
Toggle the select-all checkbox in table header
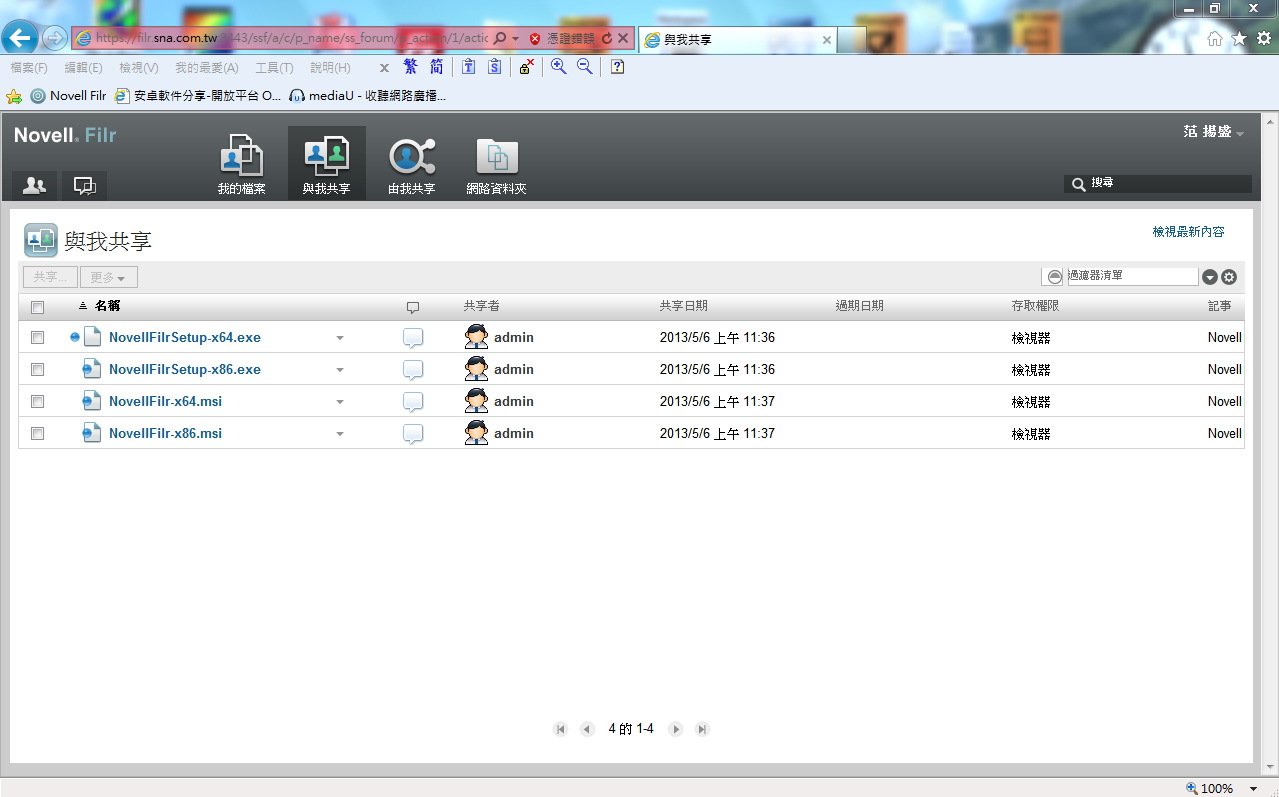pyautogui.click(x=37, y=307)
